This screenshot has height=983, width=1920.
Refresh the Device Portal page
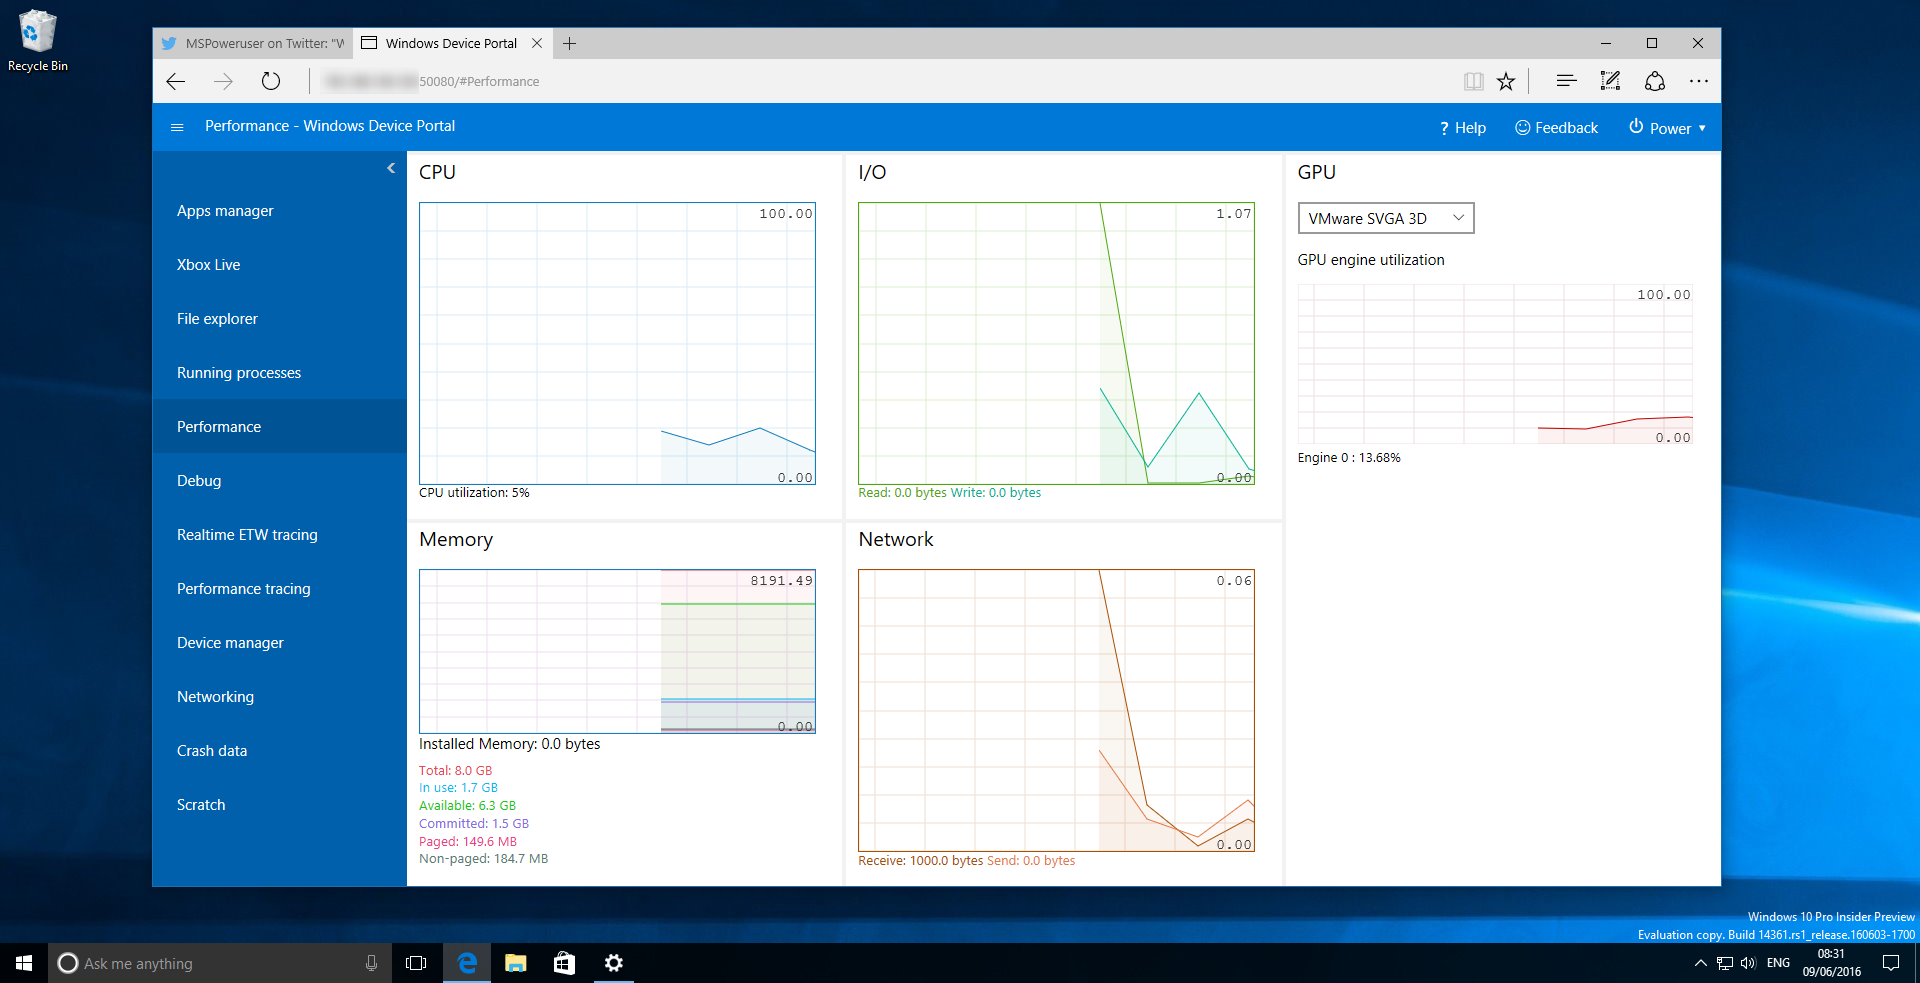click(271, 81)
